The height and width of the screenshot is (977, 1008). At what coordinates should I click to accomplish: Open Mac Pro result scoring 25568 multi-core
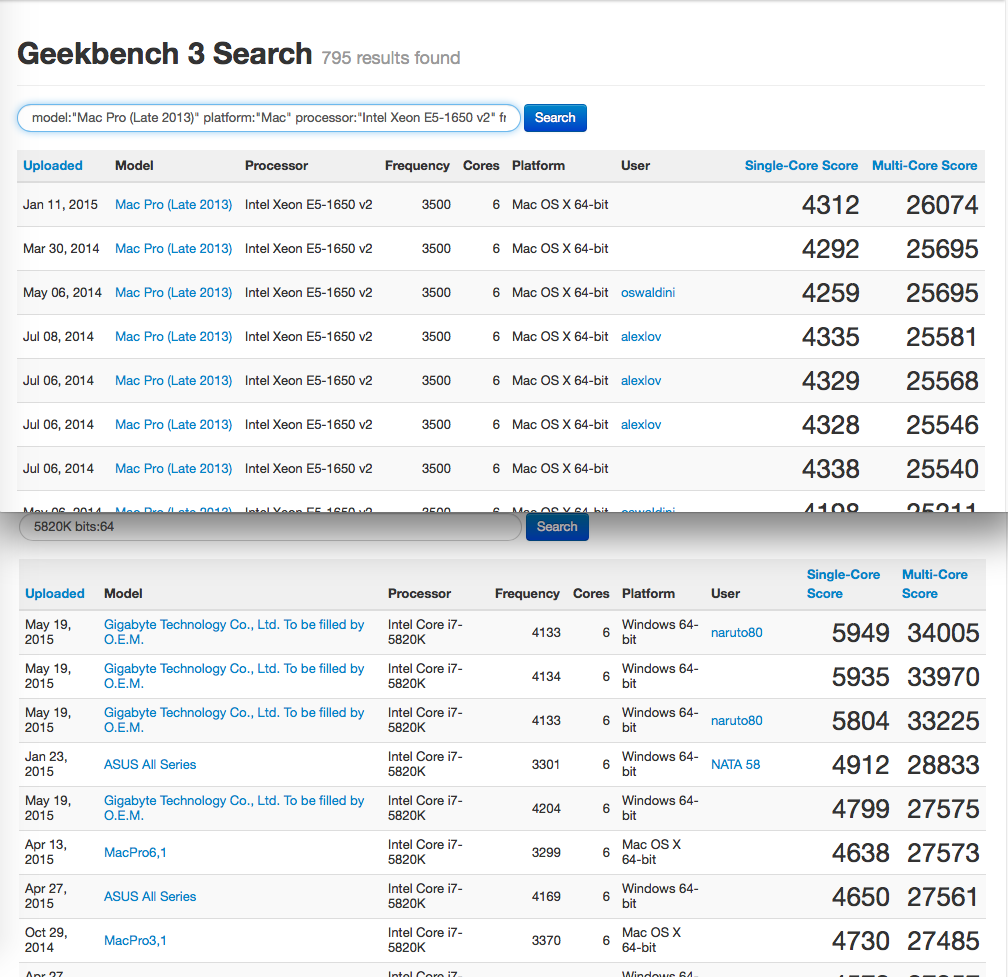click(174, 381)
